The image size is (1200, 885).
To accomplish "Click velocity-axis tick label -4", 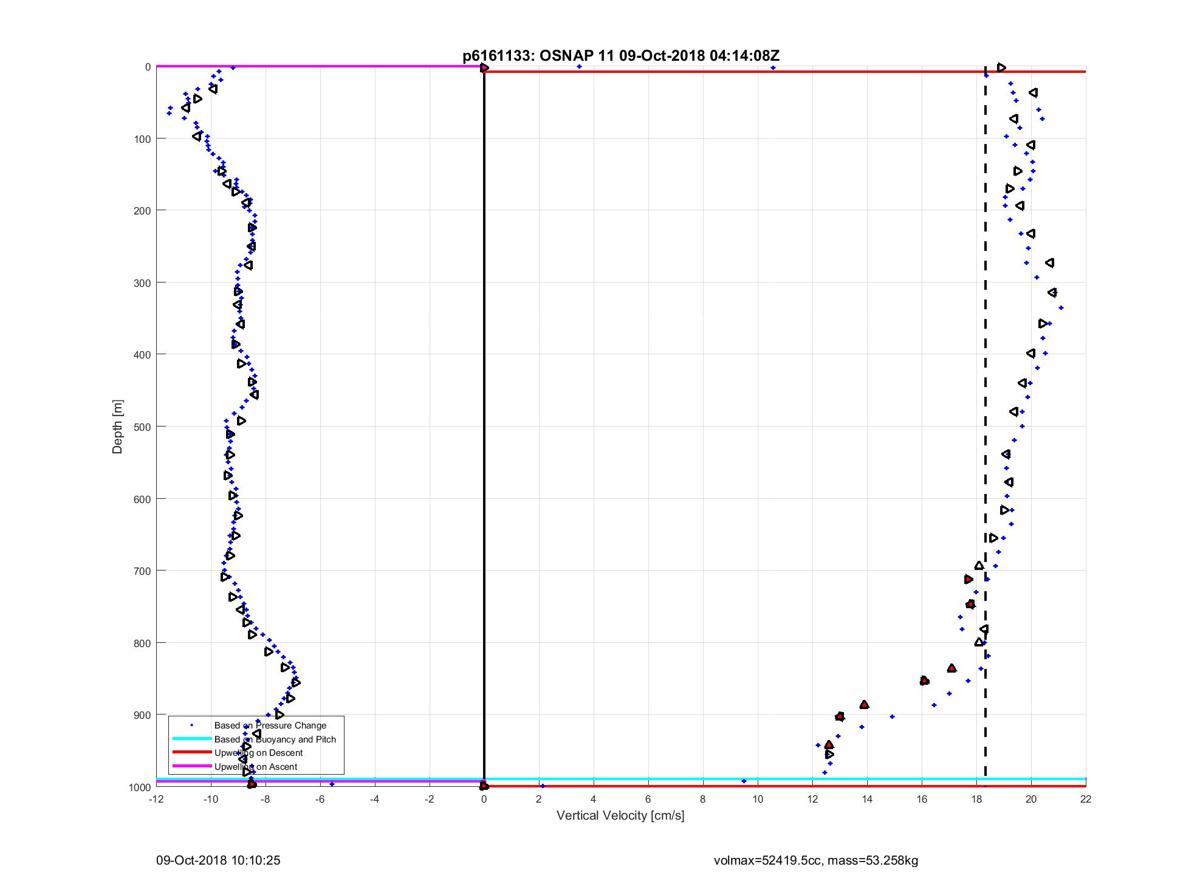I will [375, 799].
